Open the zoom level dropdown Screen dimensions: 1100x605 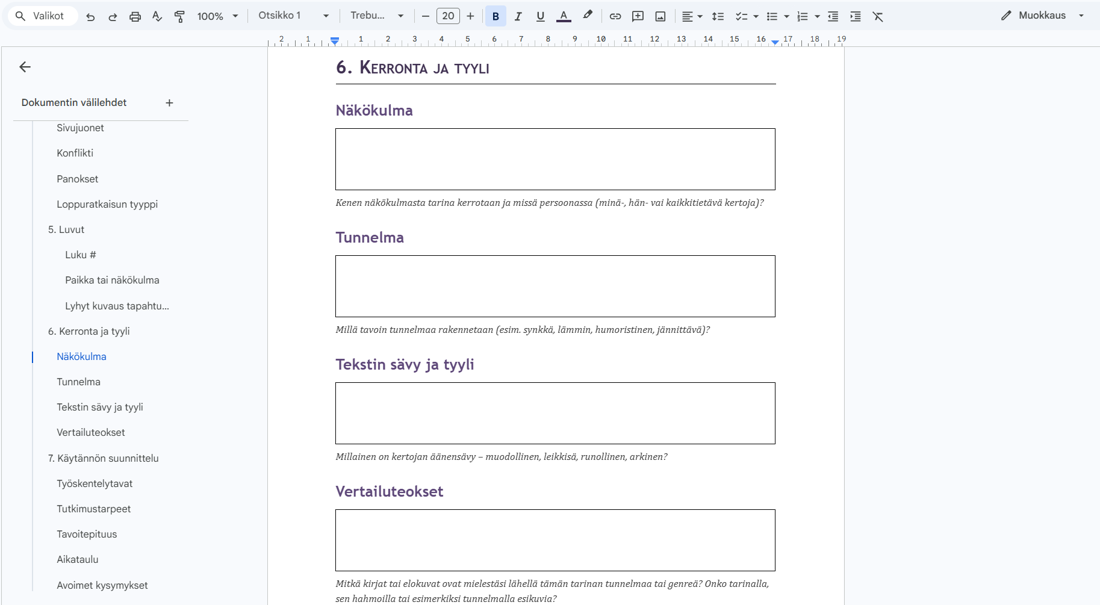point(217,16)
